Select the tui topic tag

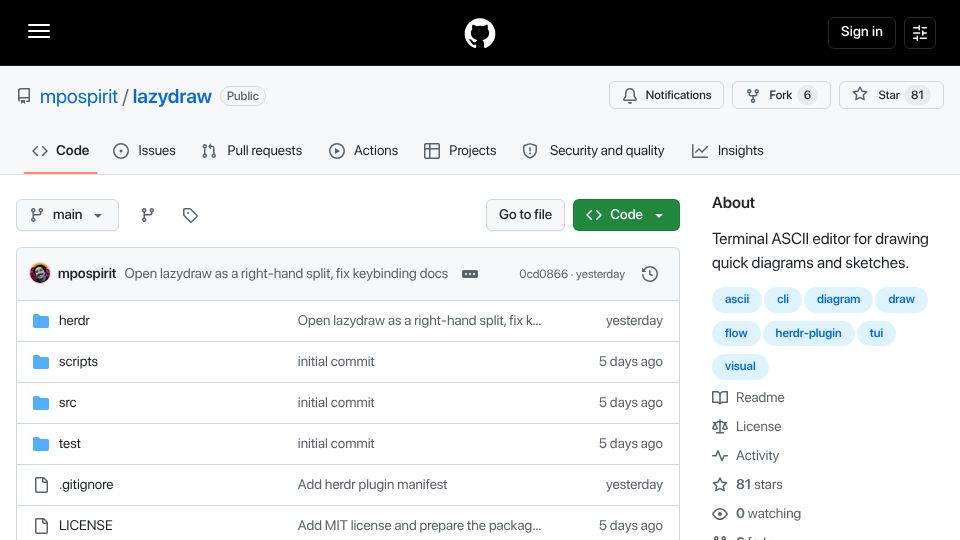pyautogui.click(x=876, y=333)
